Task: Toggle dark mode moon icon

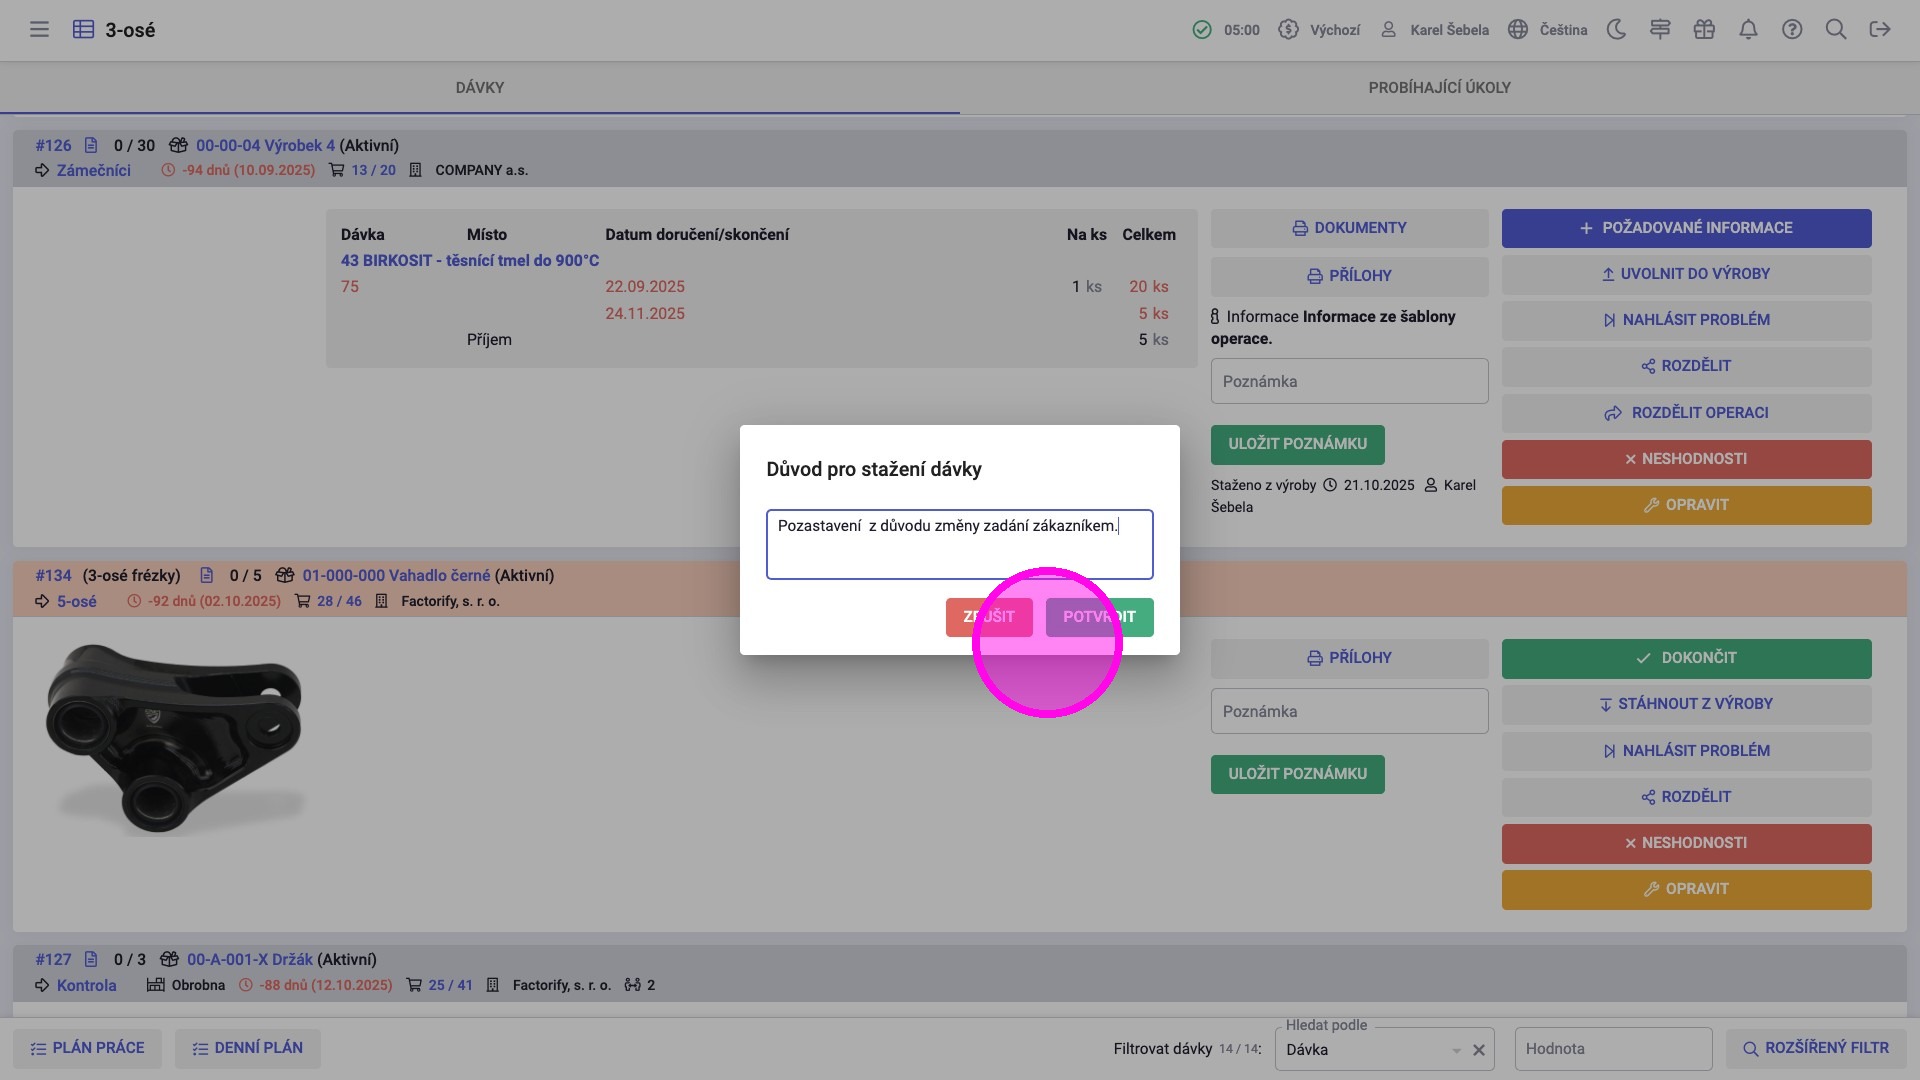Action: pos(1616,30)
